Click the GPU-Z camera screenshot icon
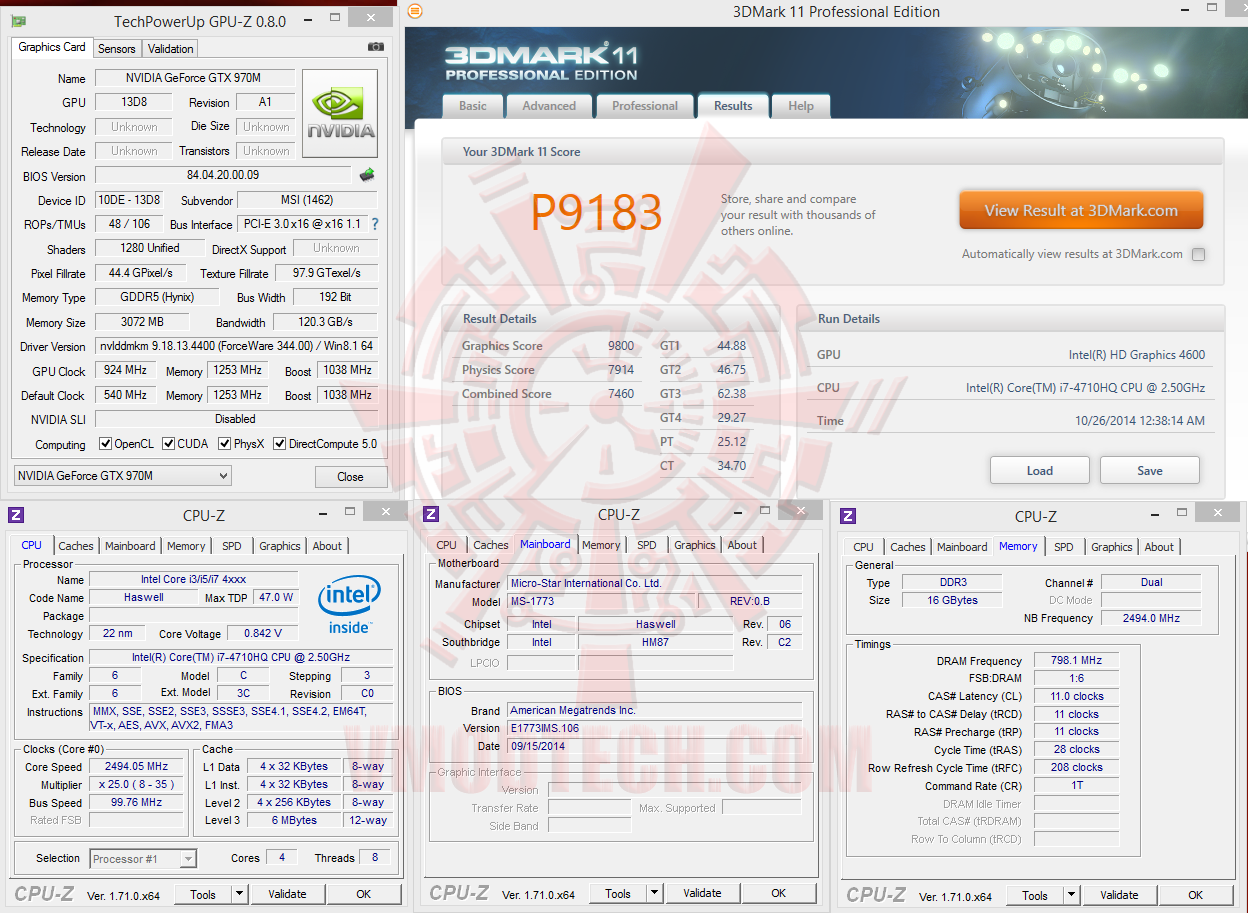This screenshot has width=1248, height=913. point(375,47)
